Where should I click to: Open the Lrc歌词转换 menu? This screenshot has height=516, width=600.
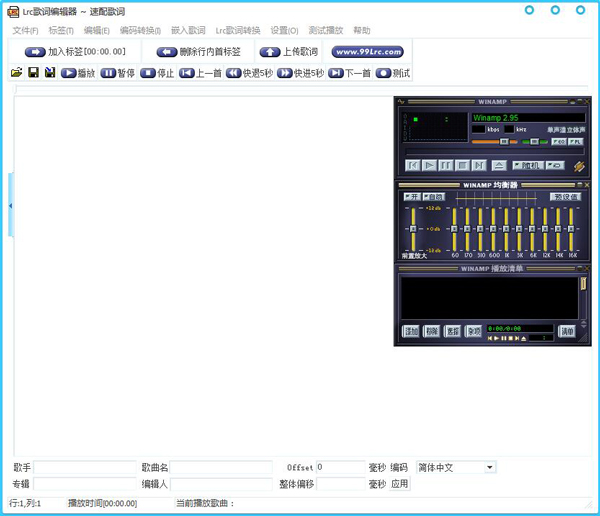(x=238, y=30)
